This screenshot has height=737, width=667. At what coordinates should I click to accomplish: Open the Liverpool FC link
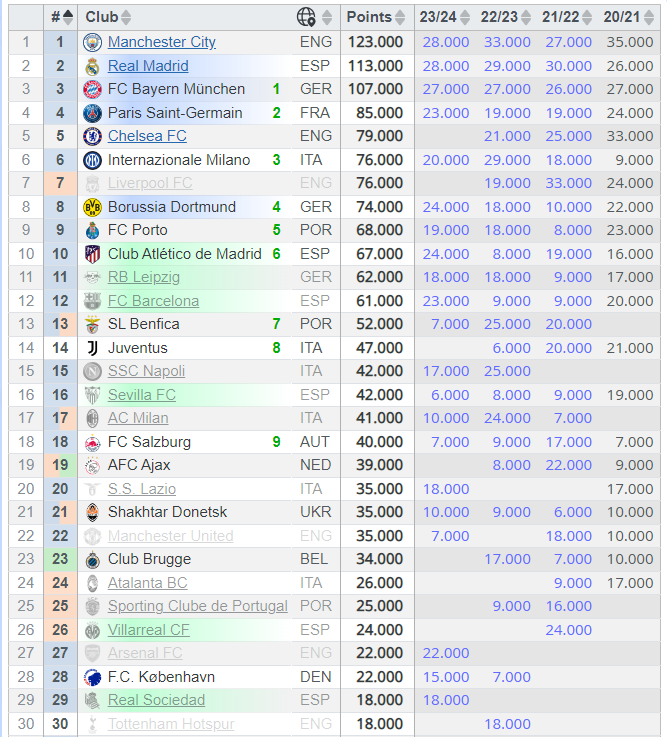(x=150, y=183)
